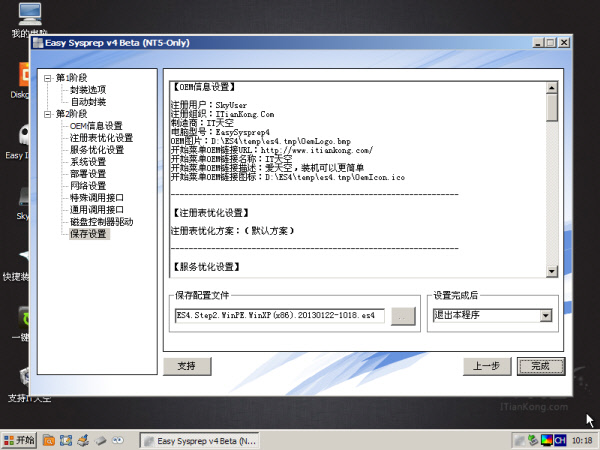Click the second quick launch icon

[x=66, y=440]
